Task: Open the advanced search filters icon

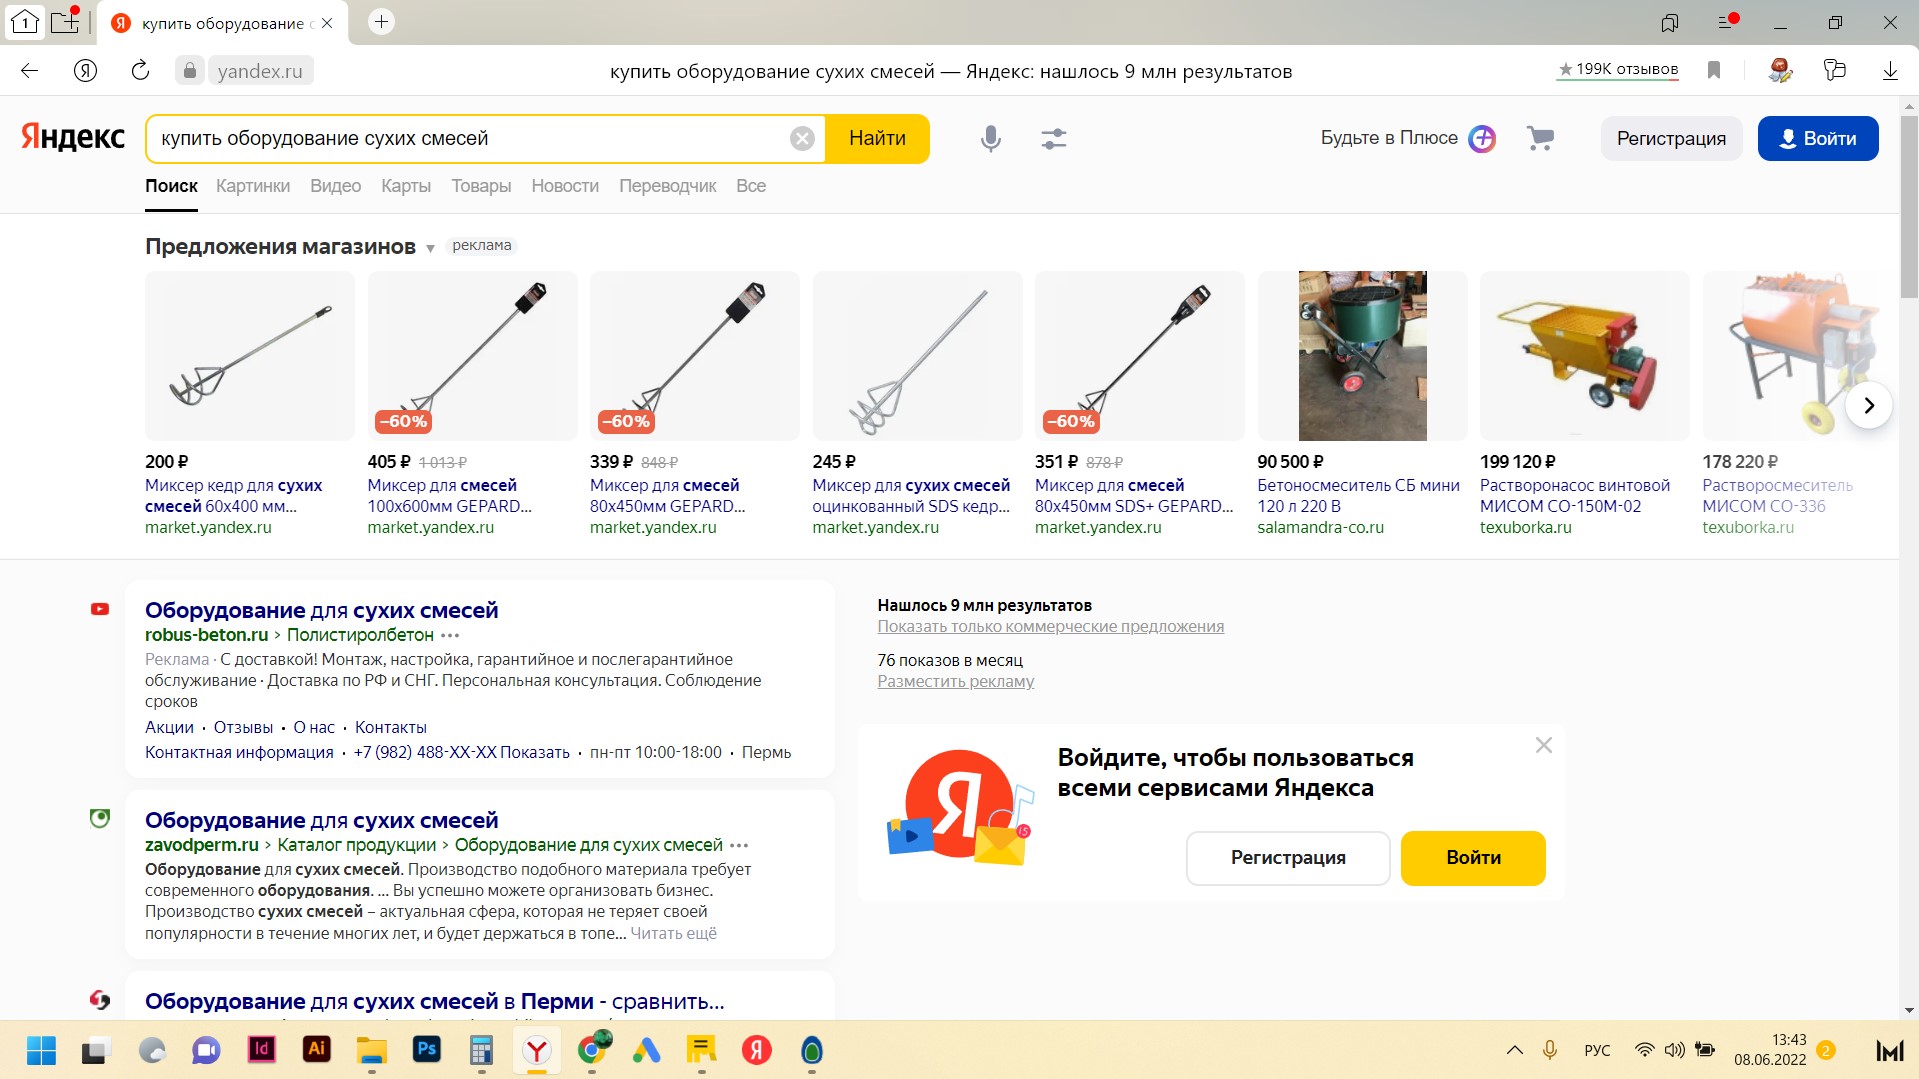Action: click(x=1054, y=139)
